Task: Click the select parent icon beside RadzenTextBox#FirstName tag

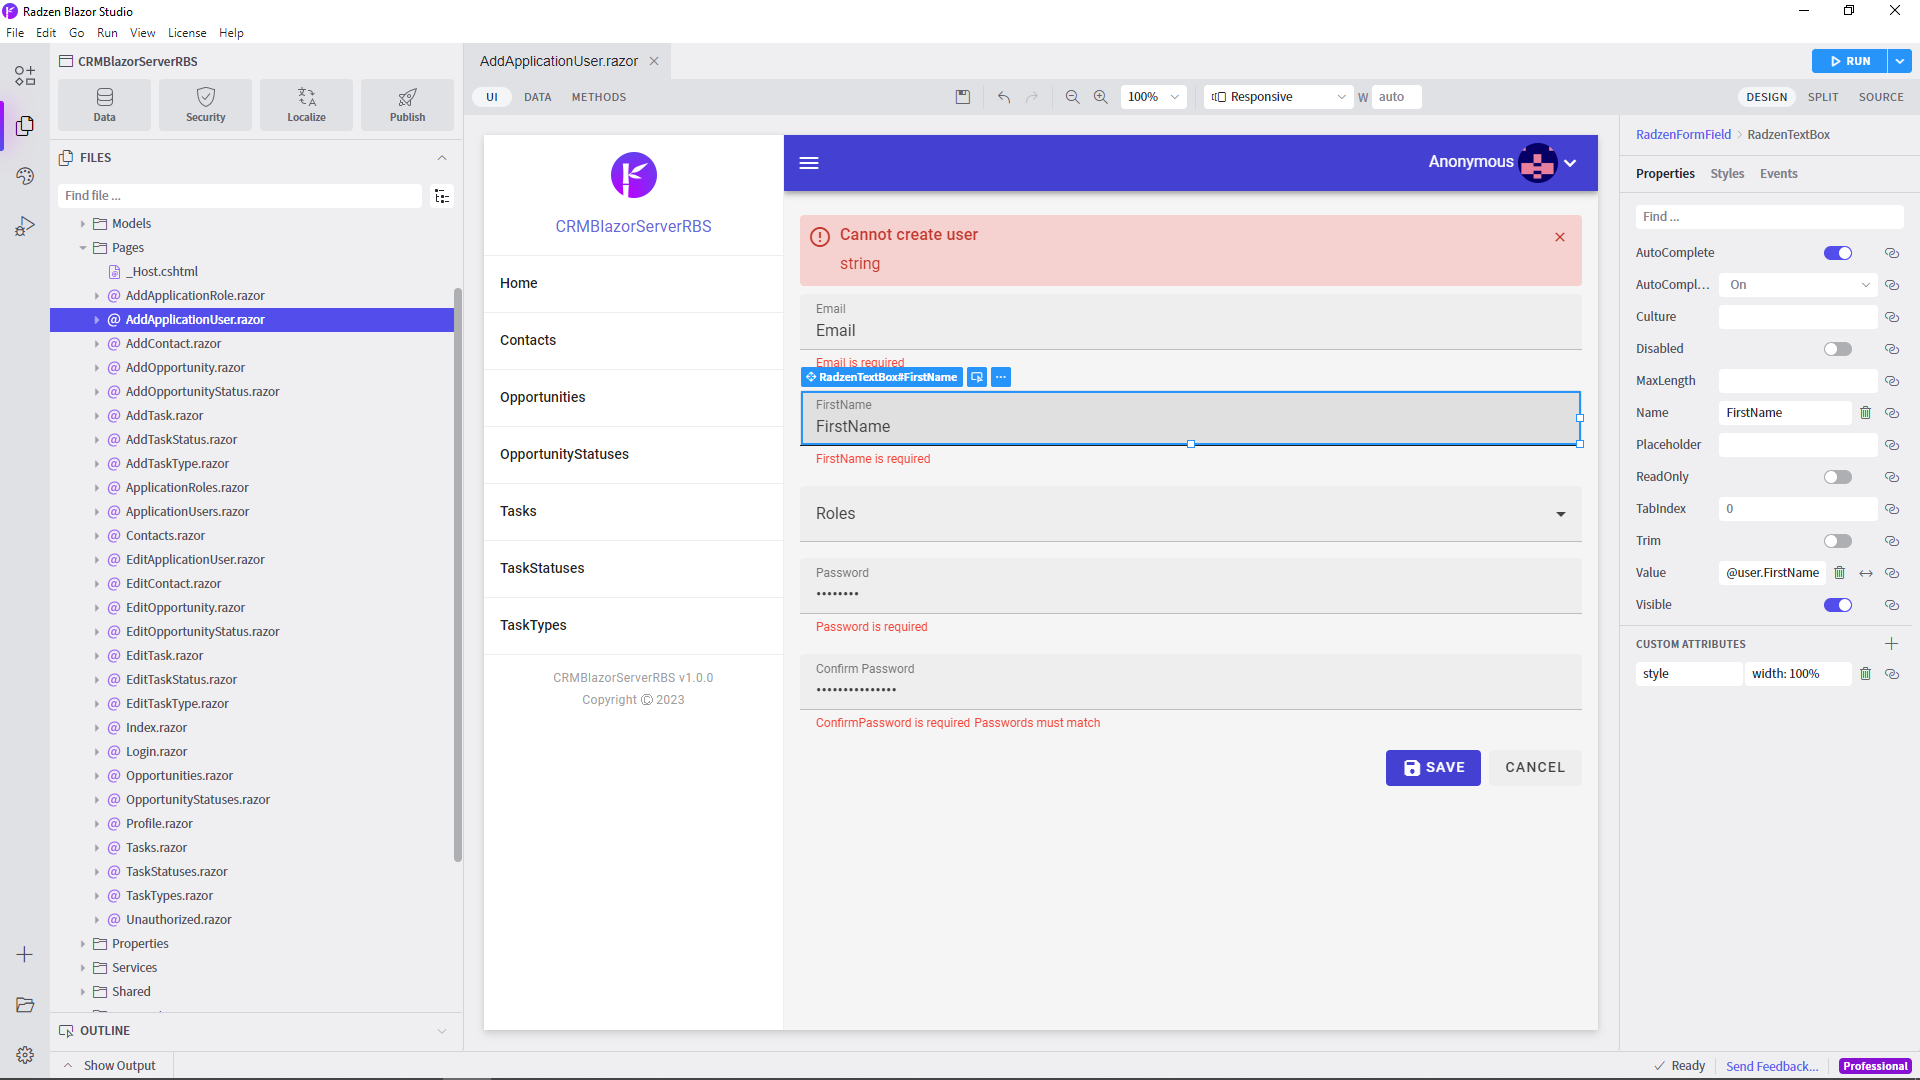Action: (x=977, y=377)
